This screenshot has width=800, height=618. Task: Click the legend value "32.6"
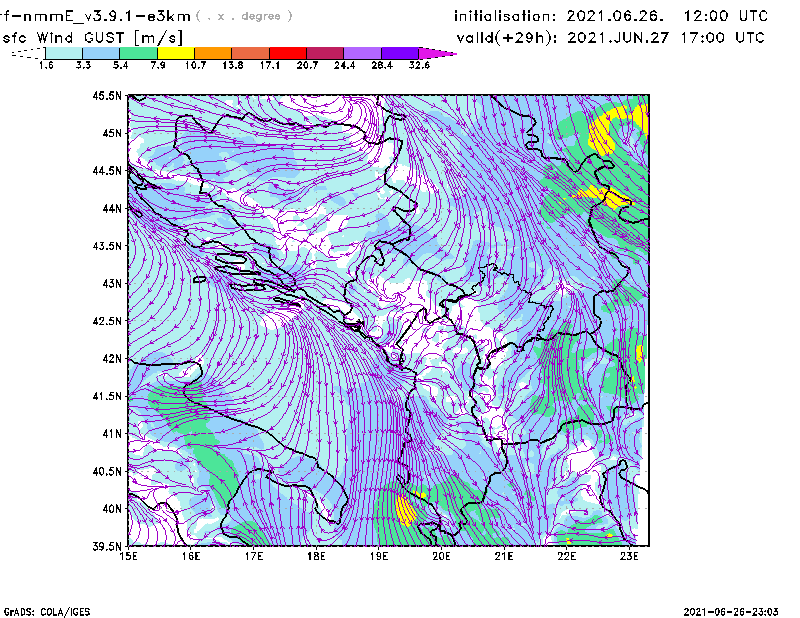[x=419, y=65]
